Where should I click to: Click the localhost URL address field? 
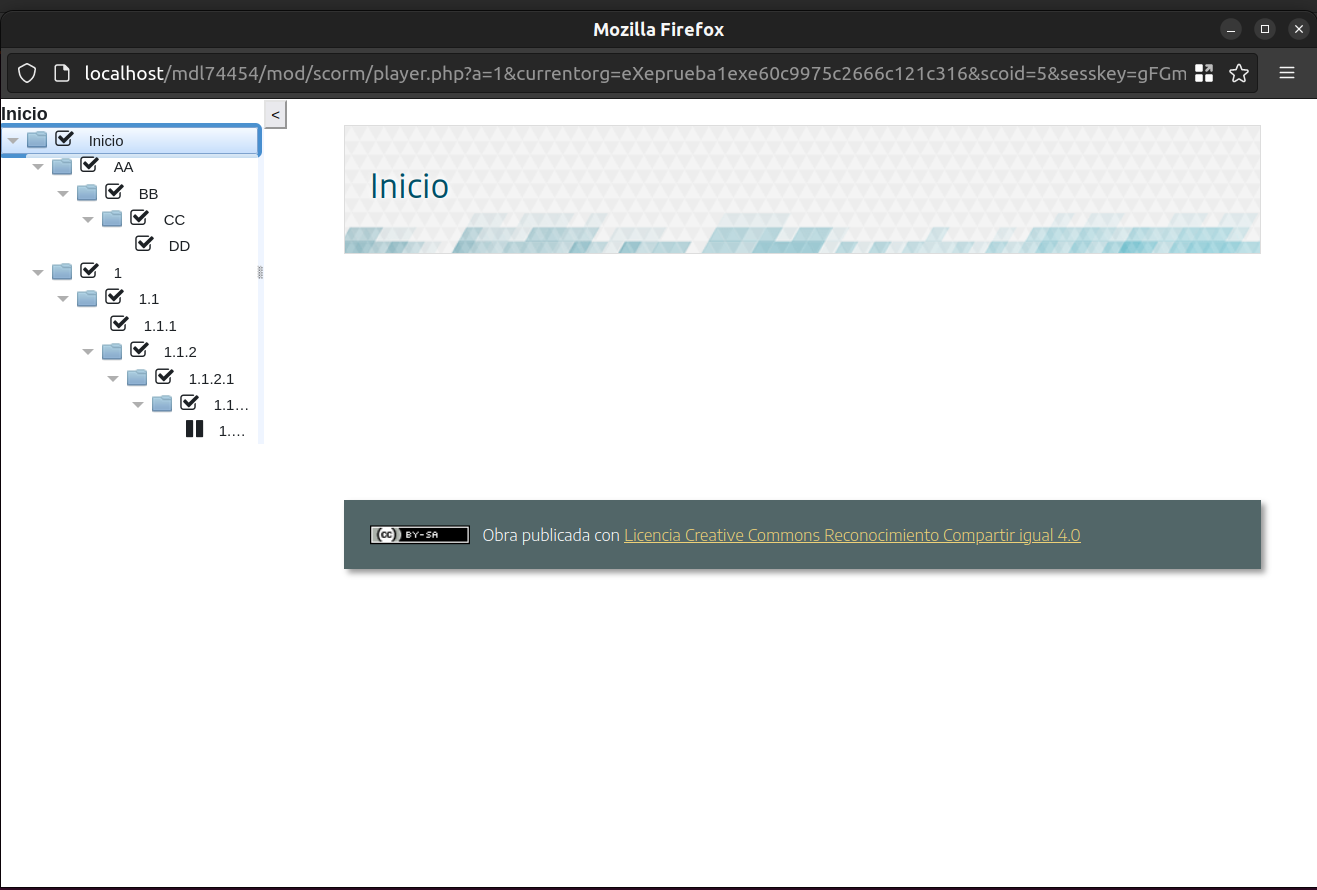[634, 73]
